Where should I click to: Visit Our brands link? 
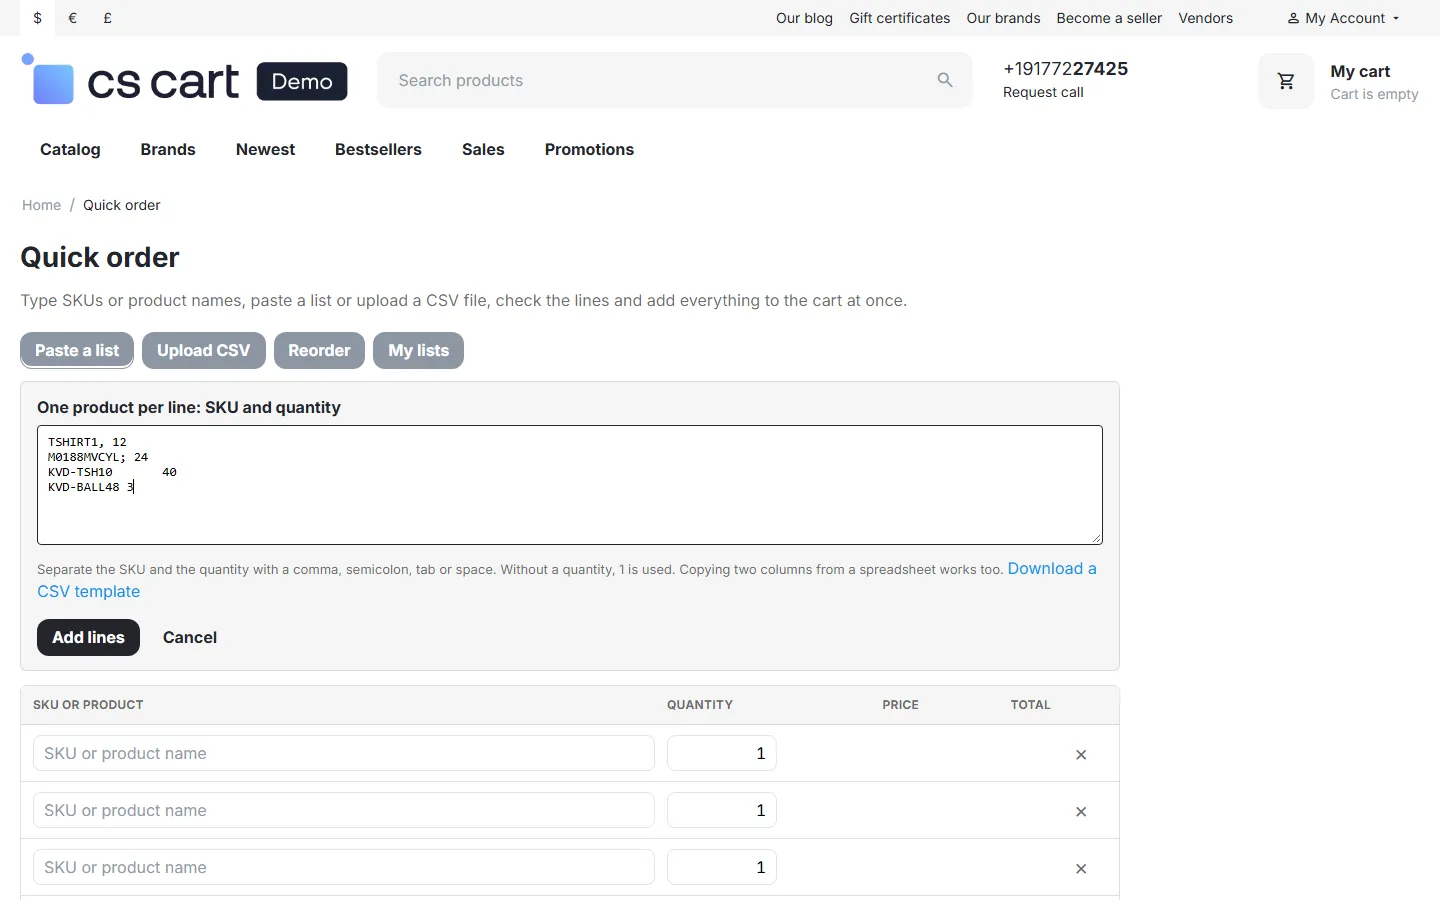[1003, 18]
